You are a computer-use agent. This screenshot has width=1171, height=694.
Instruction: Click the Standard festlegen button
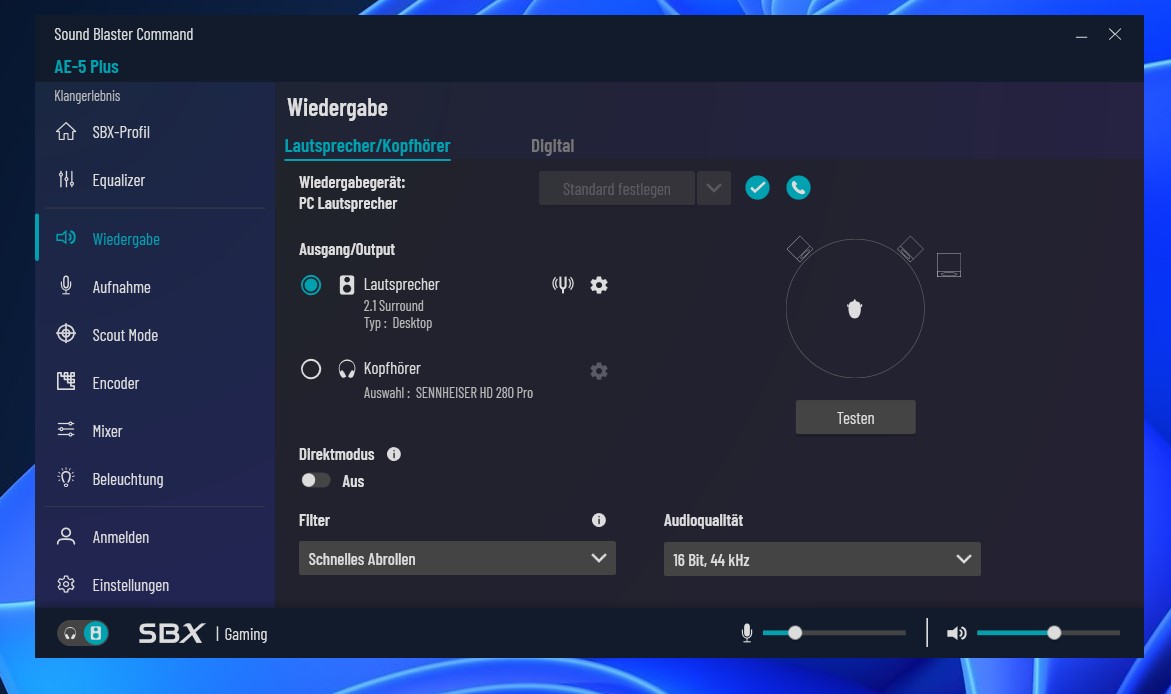[617, 188]
